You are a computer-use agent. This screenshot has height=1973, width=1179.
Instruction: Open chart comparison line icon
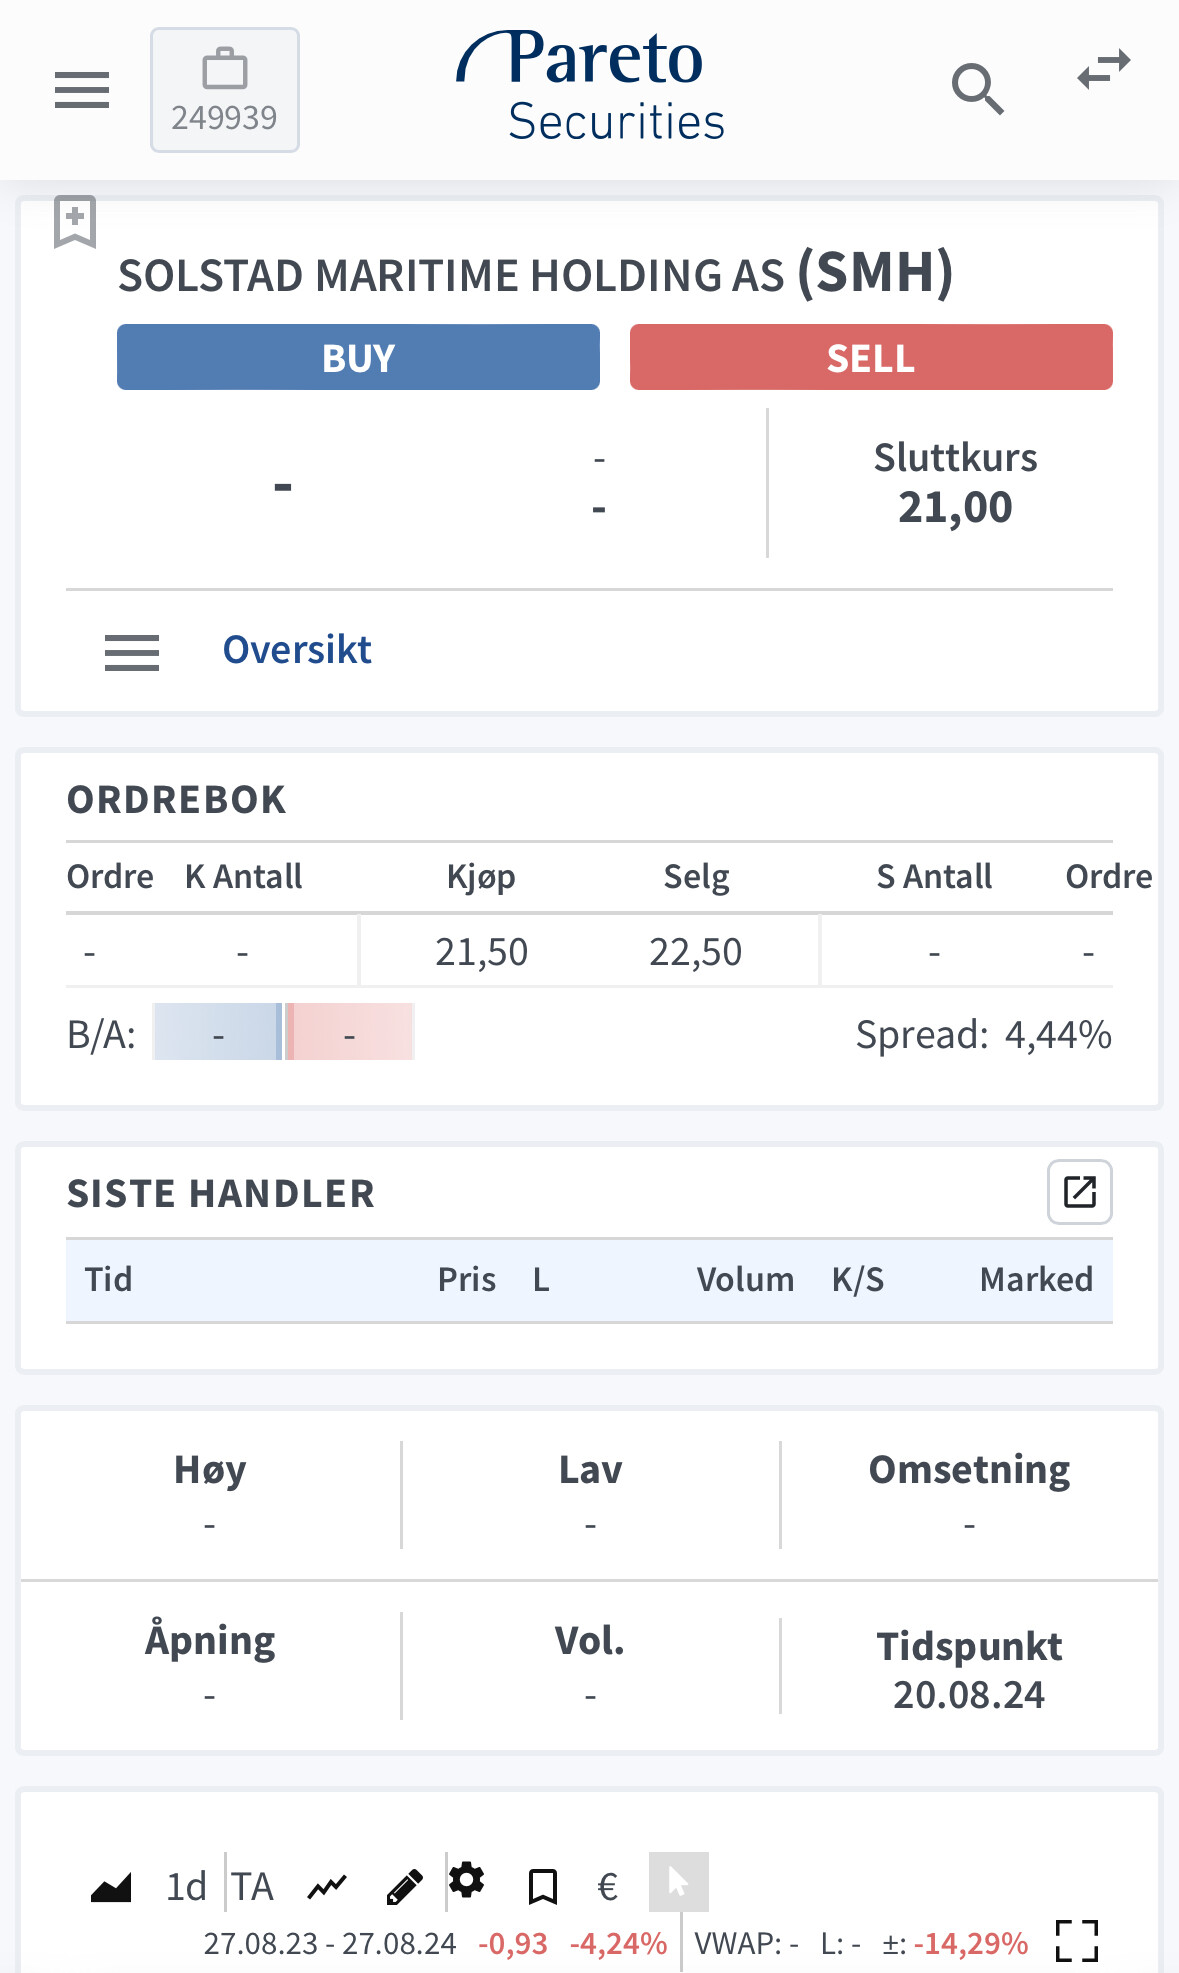click(x=327, y=1887)
